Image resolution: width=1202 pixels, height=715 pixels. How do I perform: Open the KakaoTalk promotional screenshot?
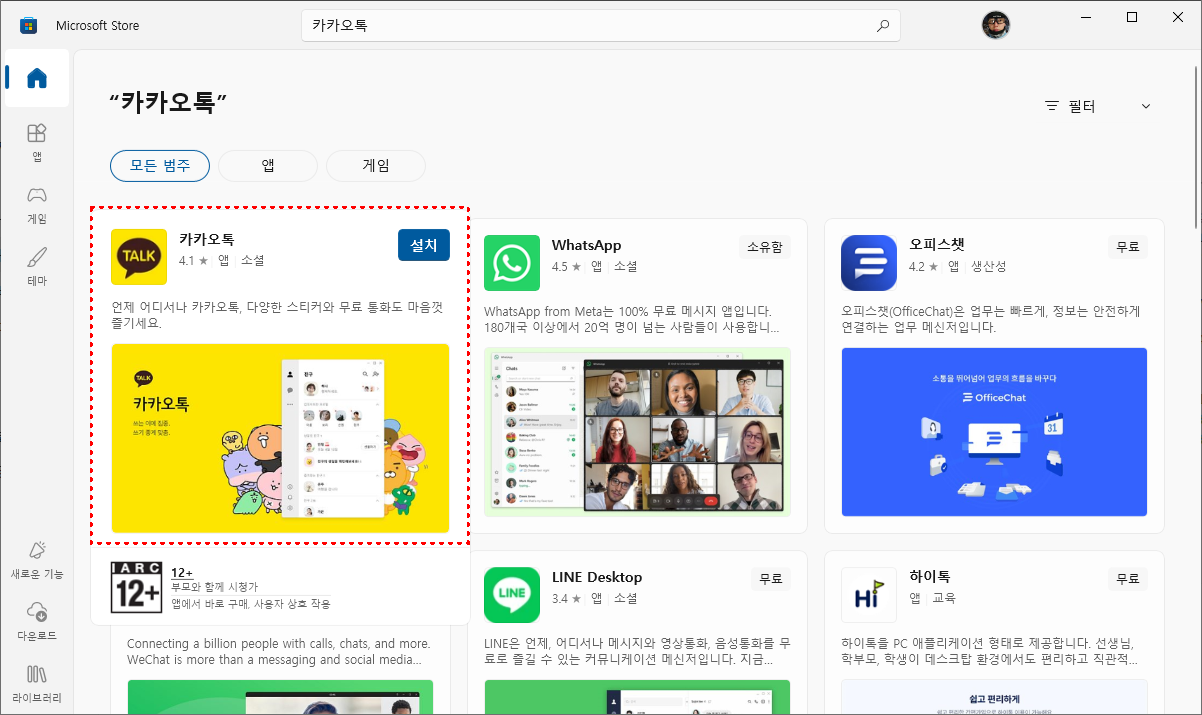[x=280, y=438]
